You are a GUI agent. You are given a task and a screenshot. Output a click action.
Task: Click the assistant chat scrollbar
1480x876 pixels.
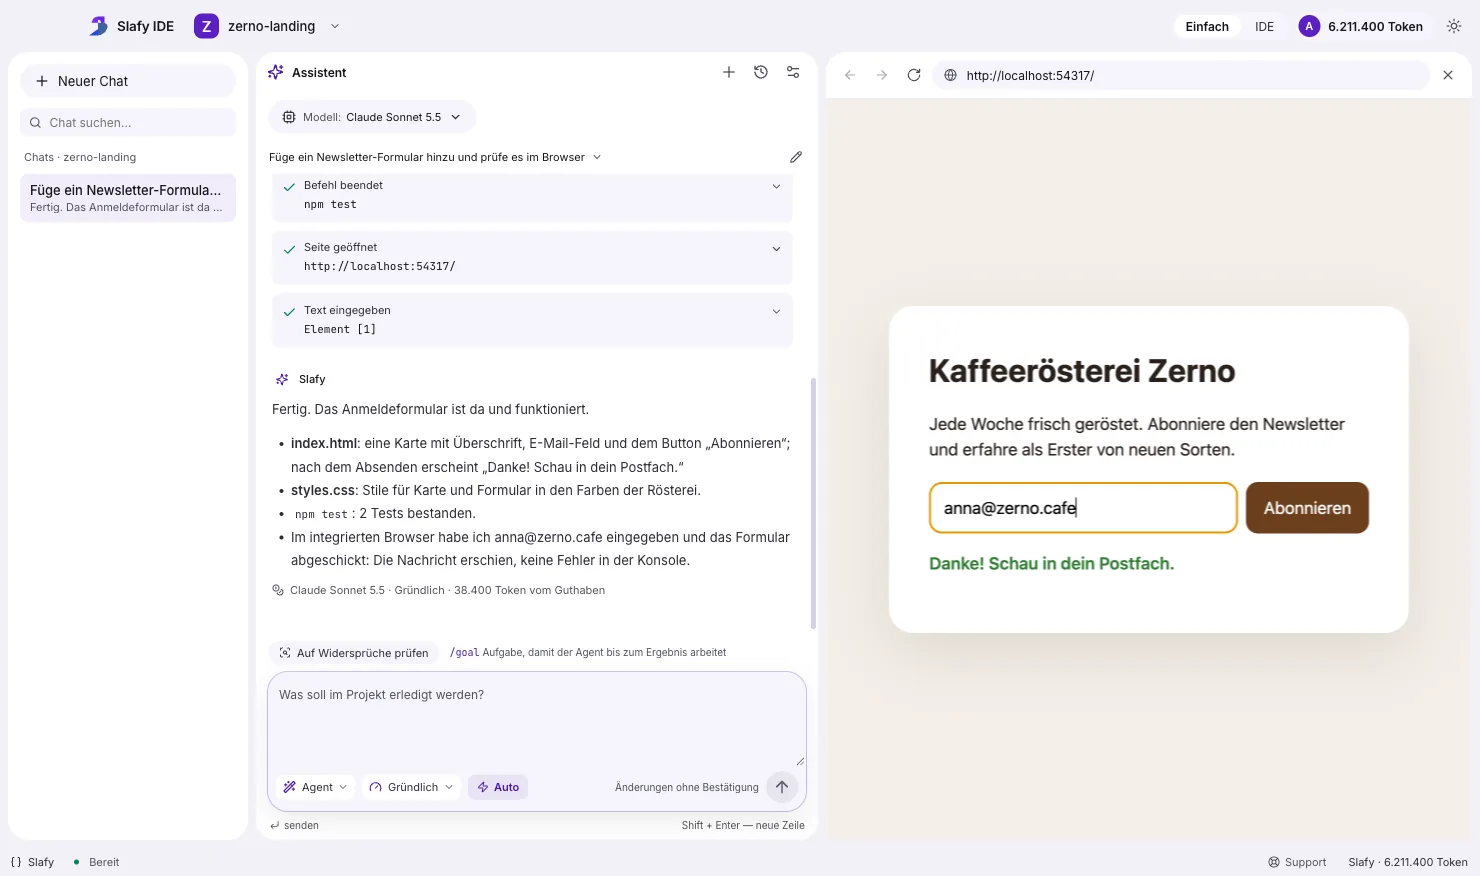pos(813,503)
